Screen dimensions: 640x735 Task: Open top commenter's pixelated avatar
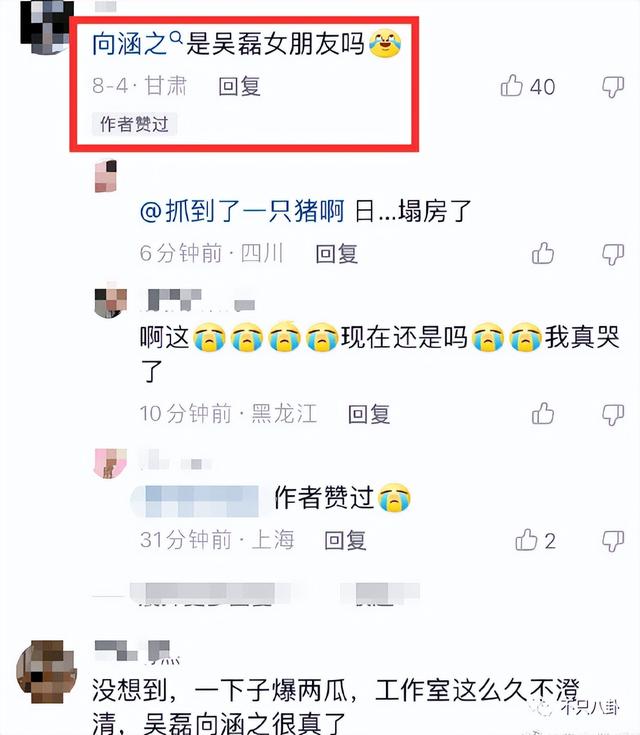(x=47, y=27)
